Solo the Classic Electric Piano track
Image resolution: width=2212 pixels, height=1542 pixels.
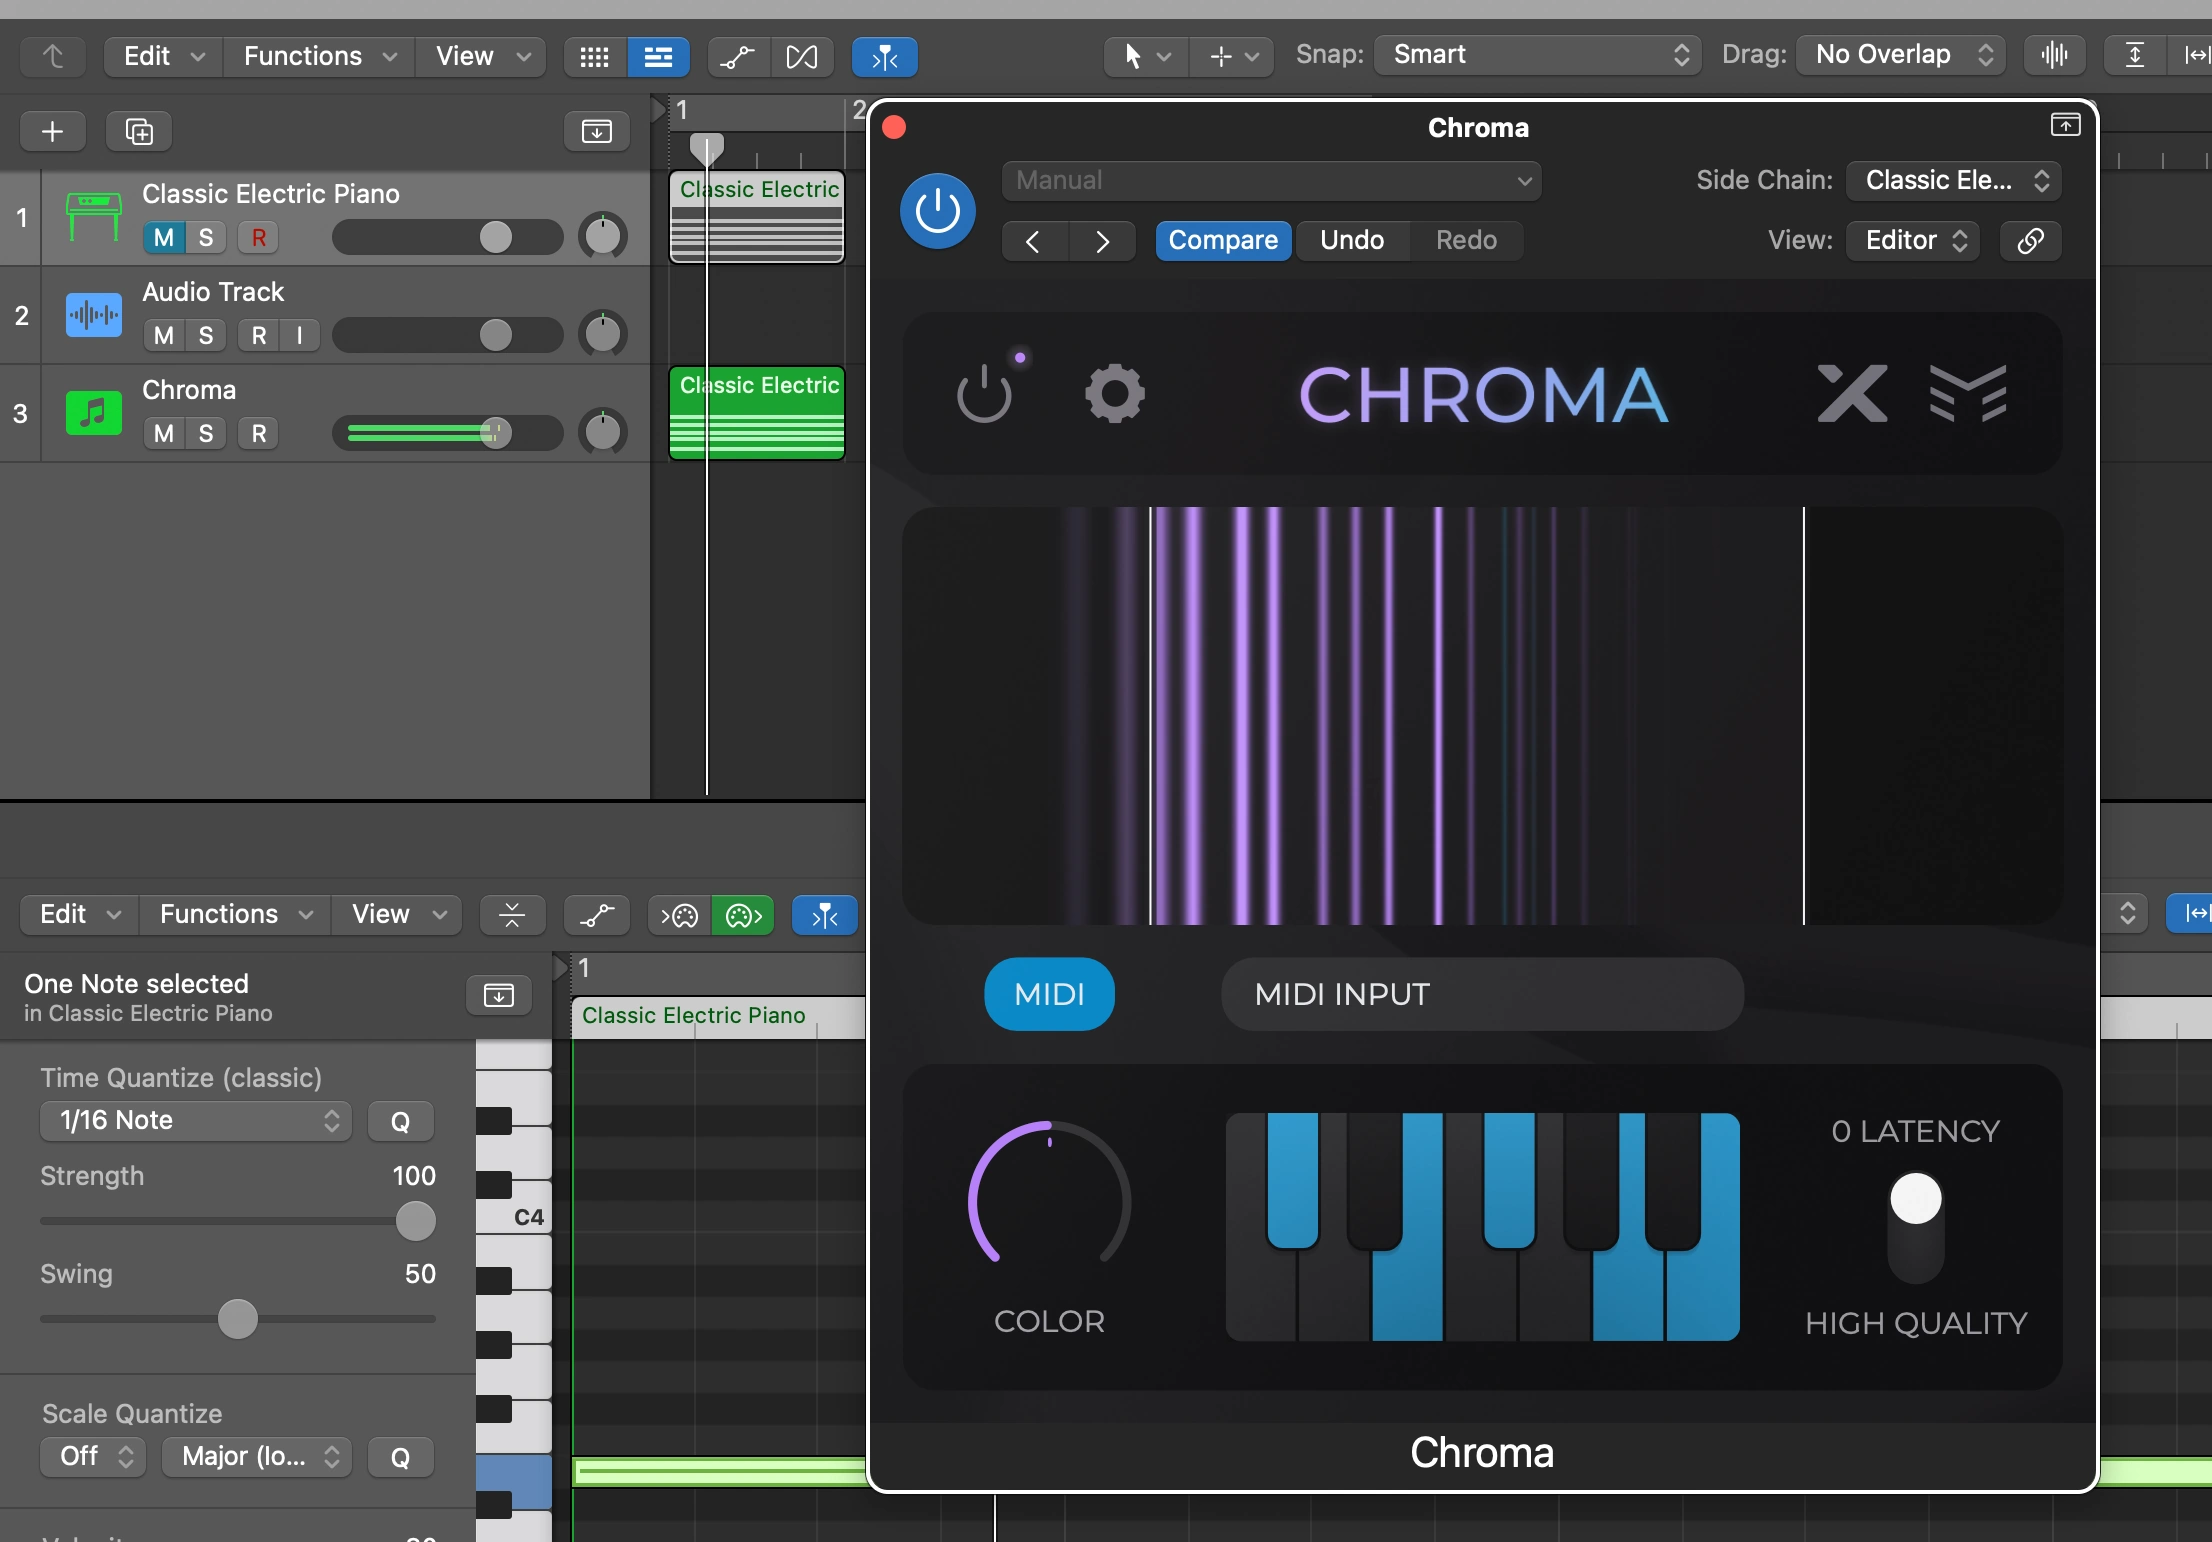click(x=206, y=237)
